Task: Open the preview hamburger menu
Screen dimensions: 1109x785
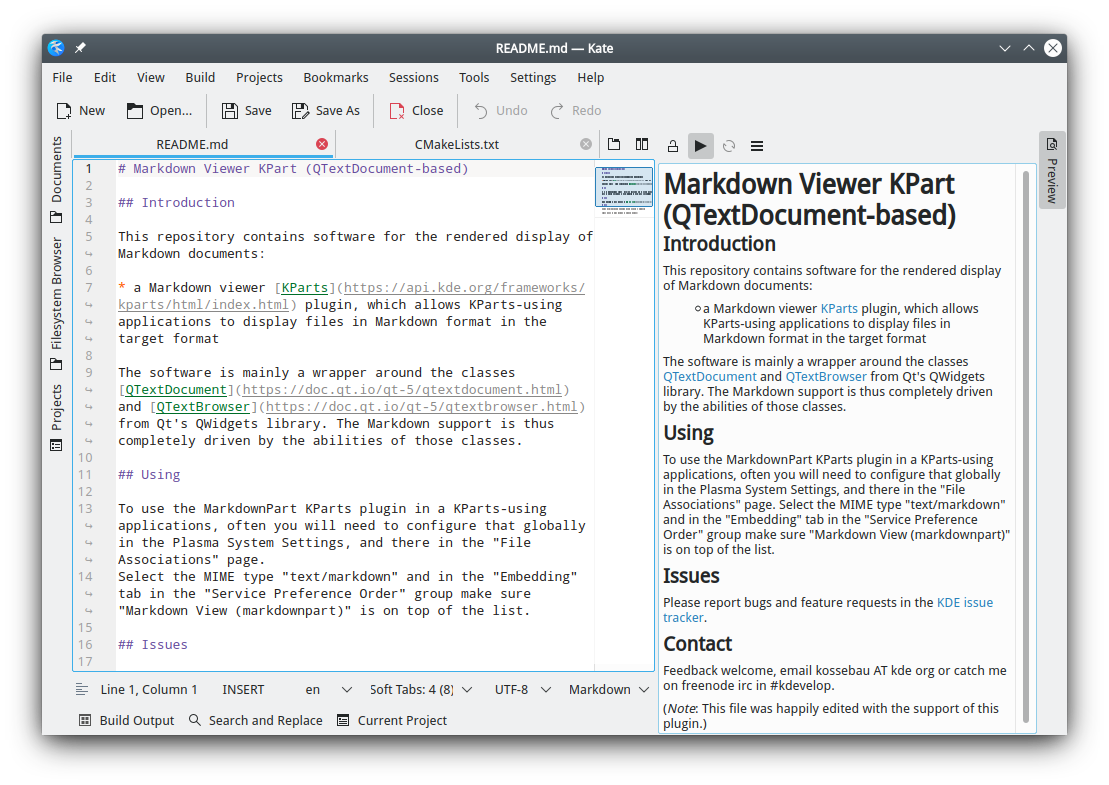Action: (x=757, y=146)
